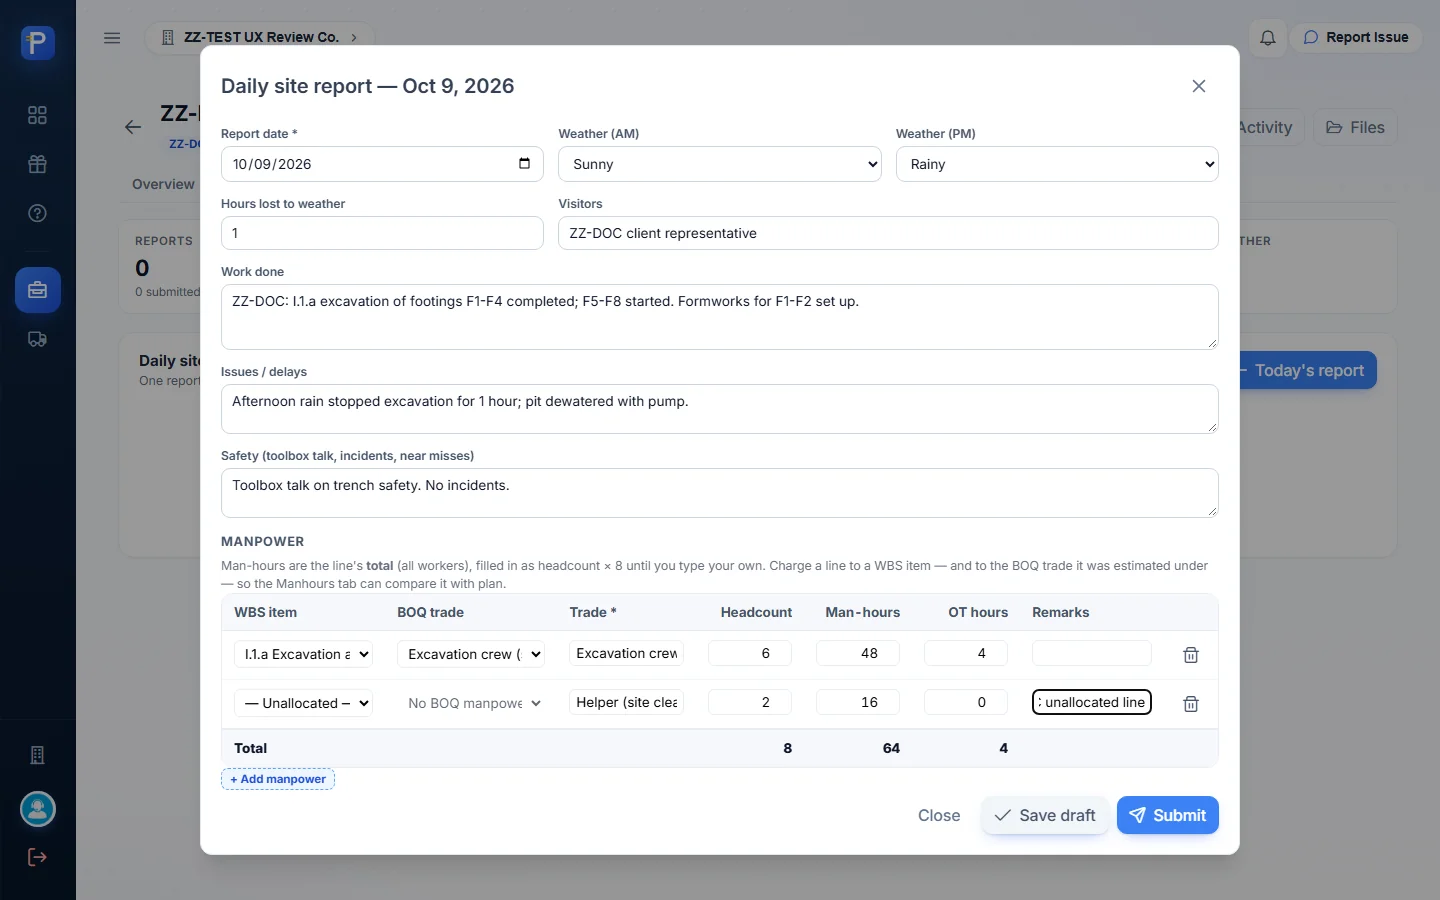This screenshot has height=900, width=1440.
Task: Focus the Visitors input field
Action: pyautogui.click(x=888, y=233)
